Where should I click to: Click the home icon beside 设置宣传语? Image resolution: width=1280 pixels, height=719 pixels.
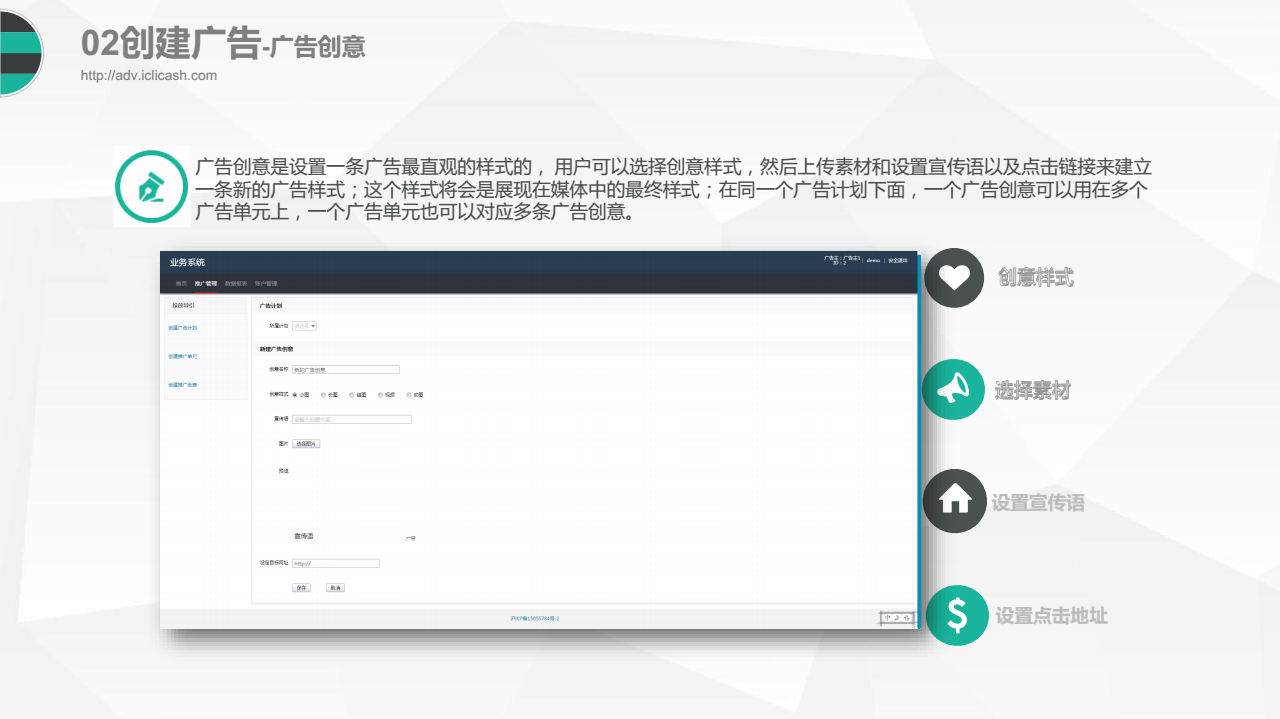(x=953, y=502)
